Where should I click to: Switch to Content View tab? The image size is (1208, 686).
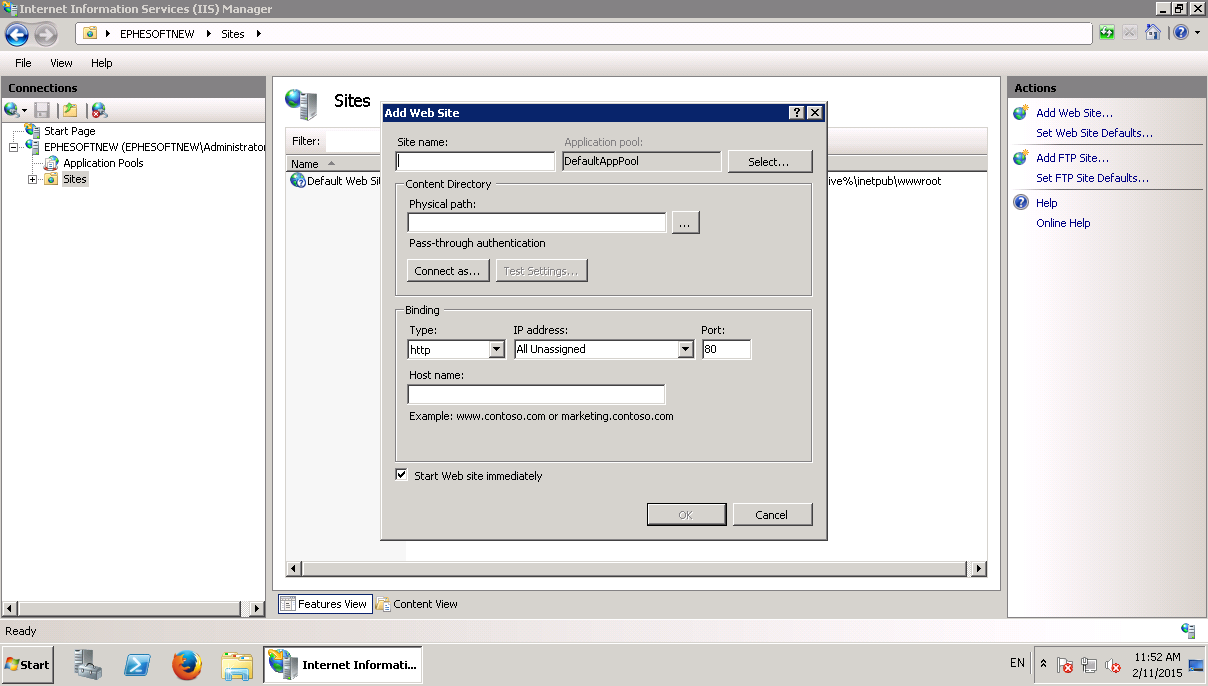[417, 604]
